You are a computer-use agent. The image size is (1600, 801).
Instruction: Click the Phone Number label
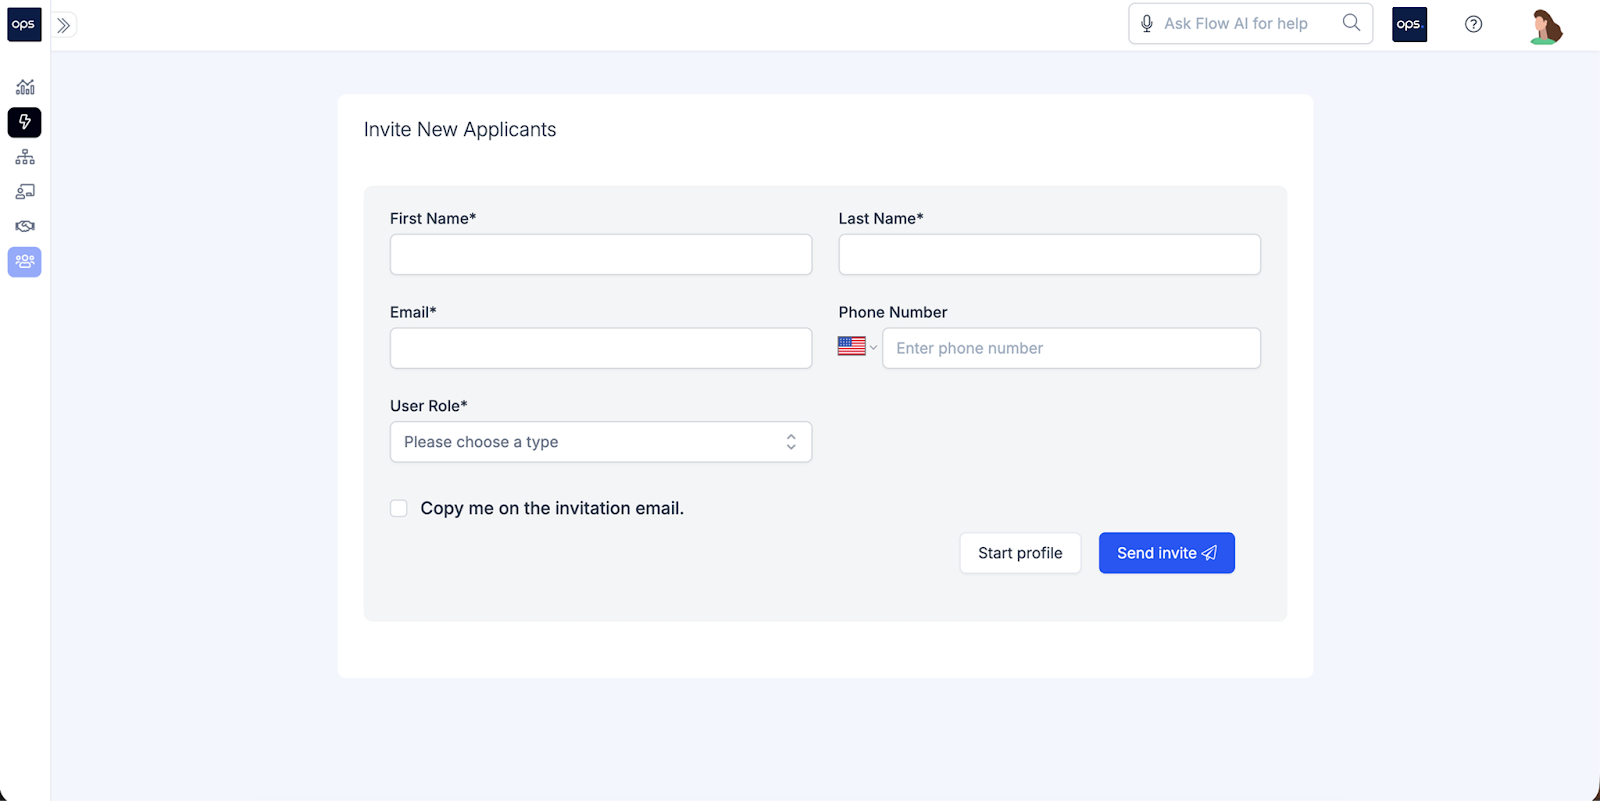pos(893,312)
